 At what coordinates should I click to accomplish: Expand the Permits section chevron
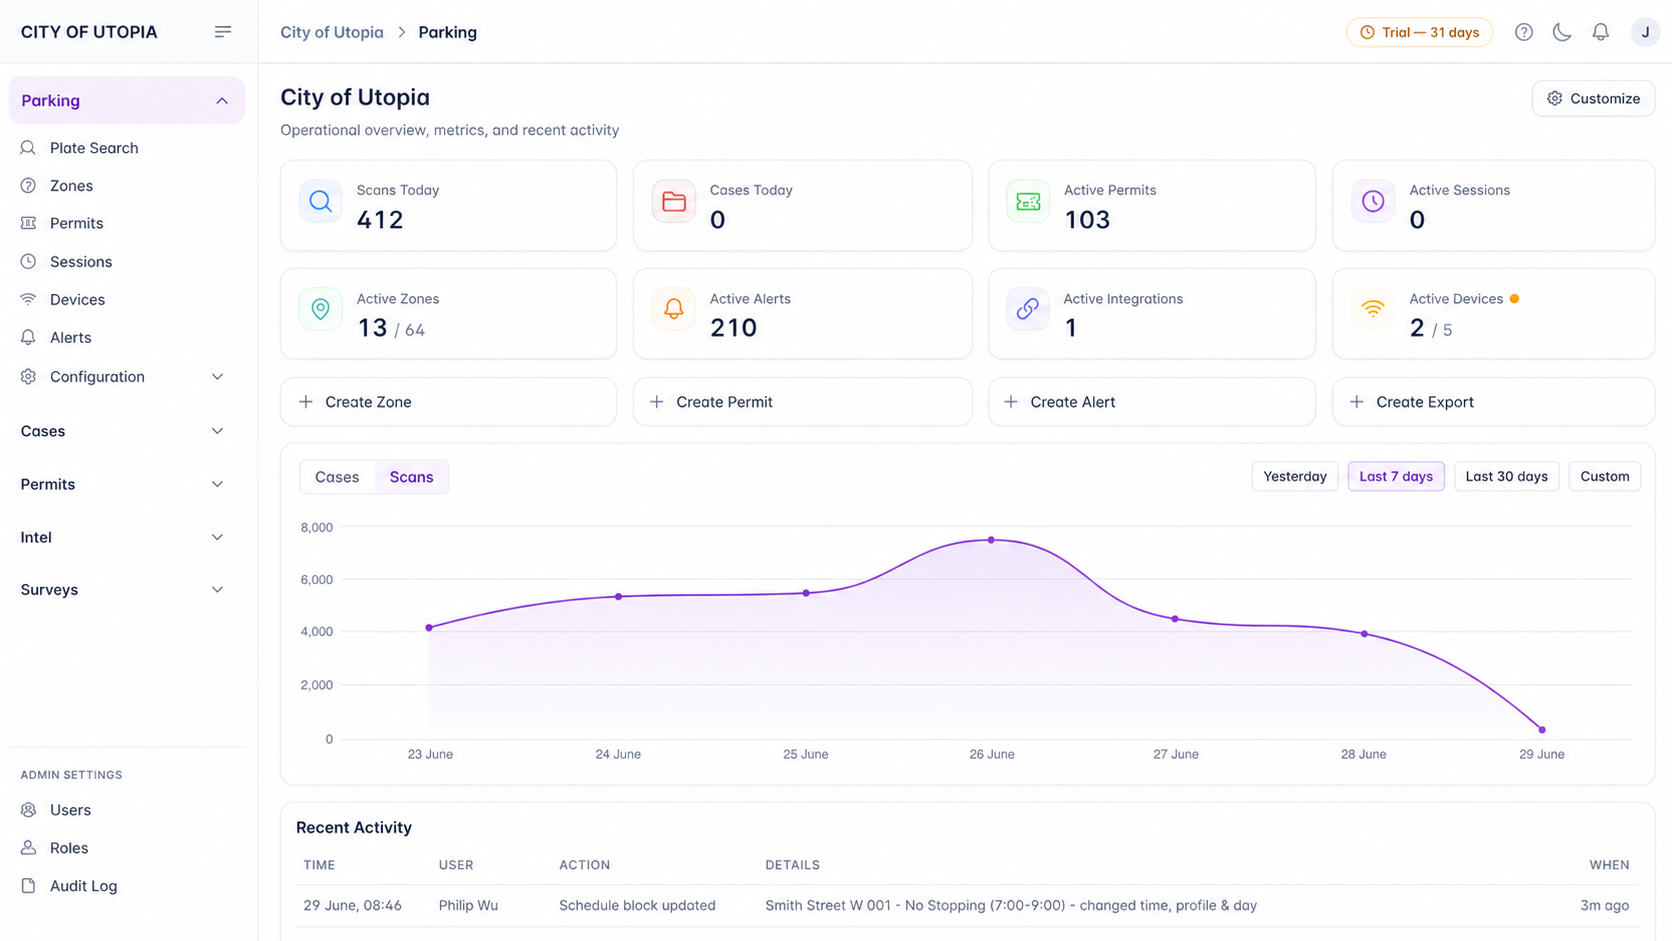tap(217, 484)
